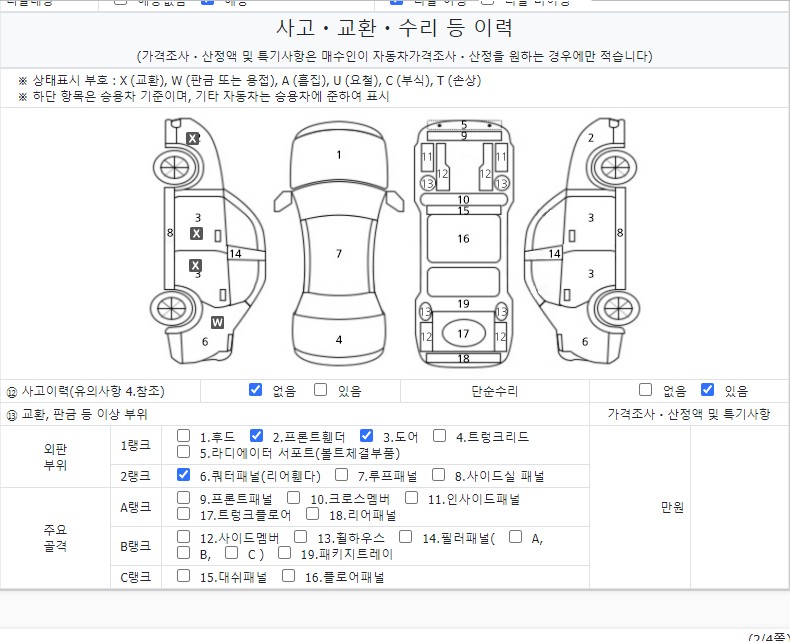Check 없음 for 단순수리

tap(645, 390)
